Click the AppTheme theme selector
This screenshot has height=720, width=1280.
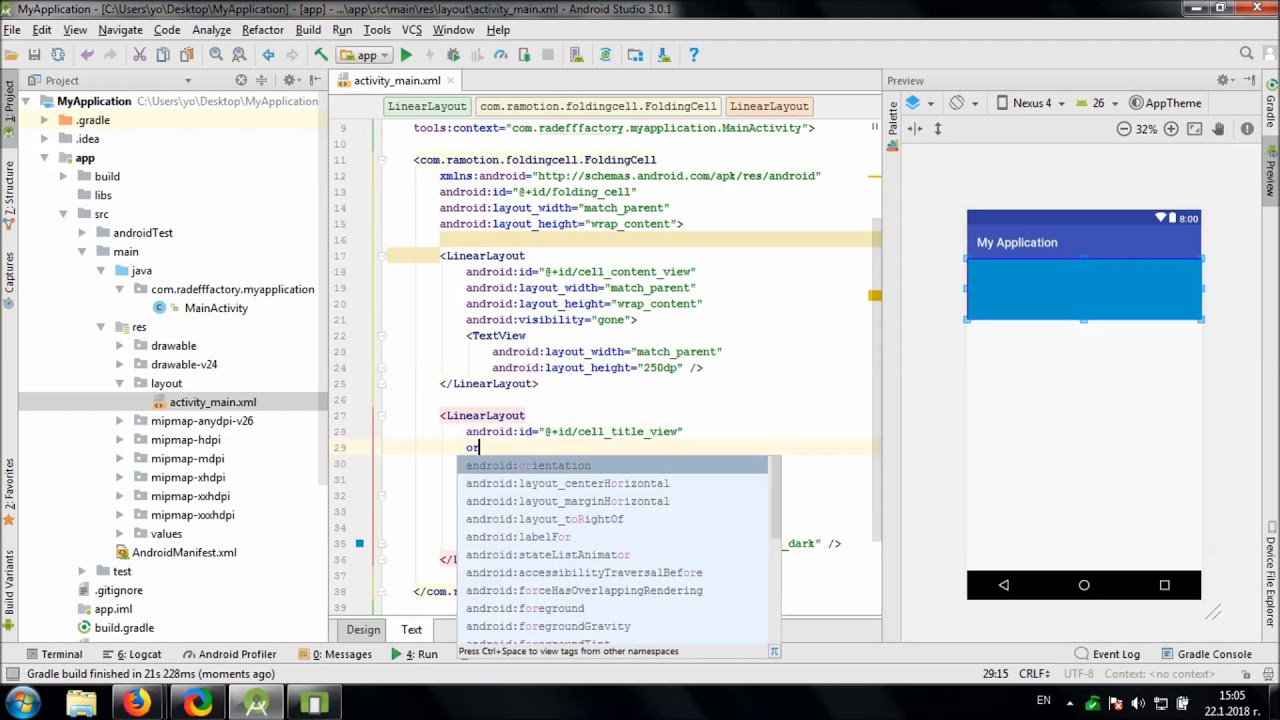(1165, 103)
